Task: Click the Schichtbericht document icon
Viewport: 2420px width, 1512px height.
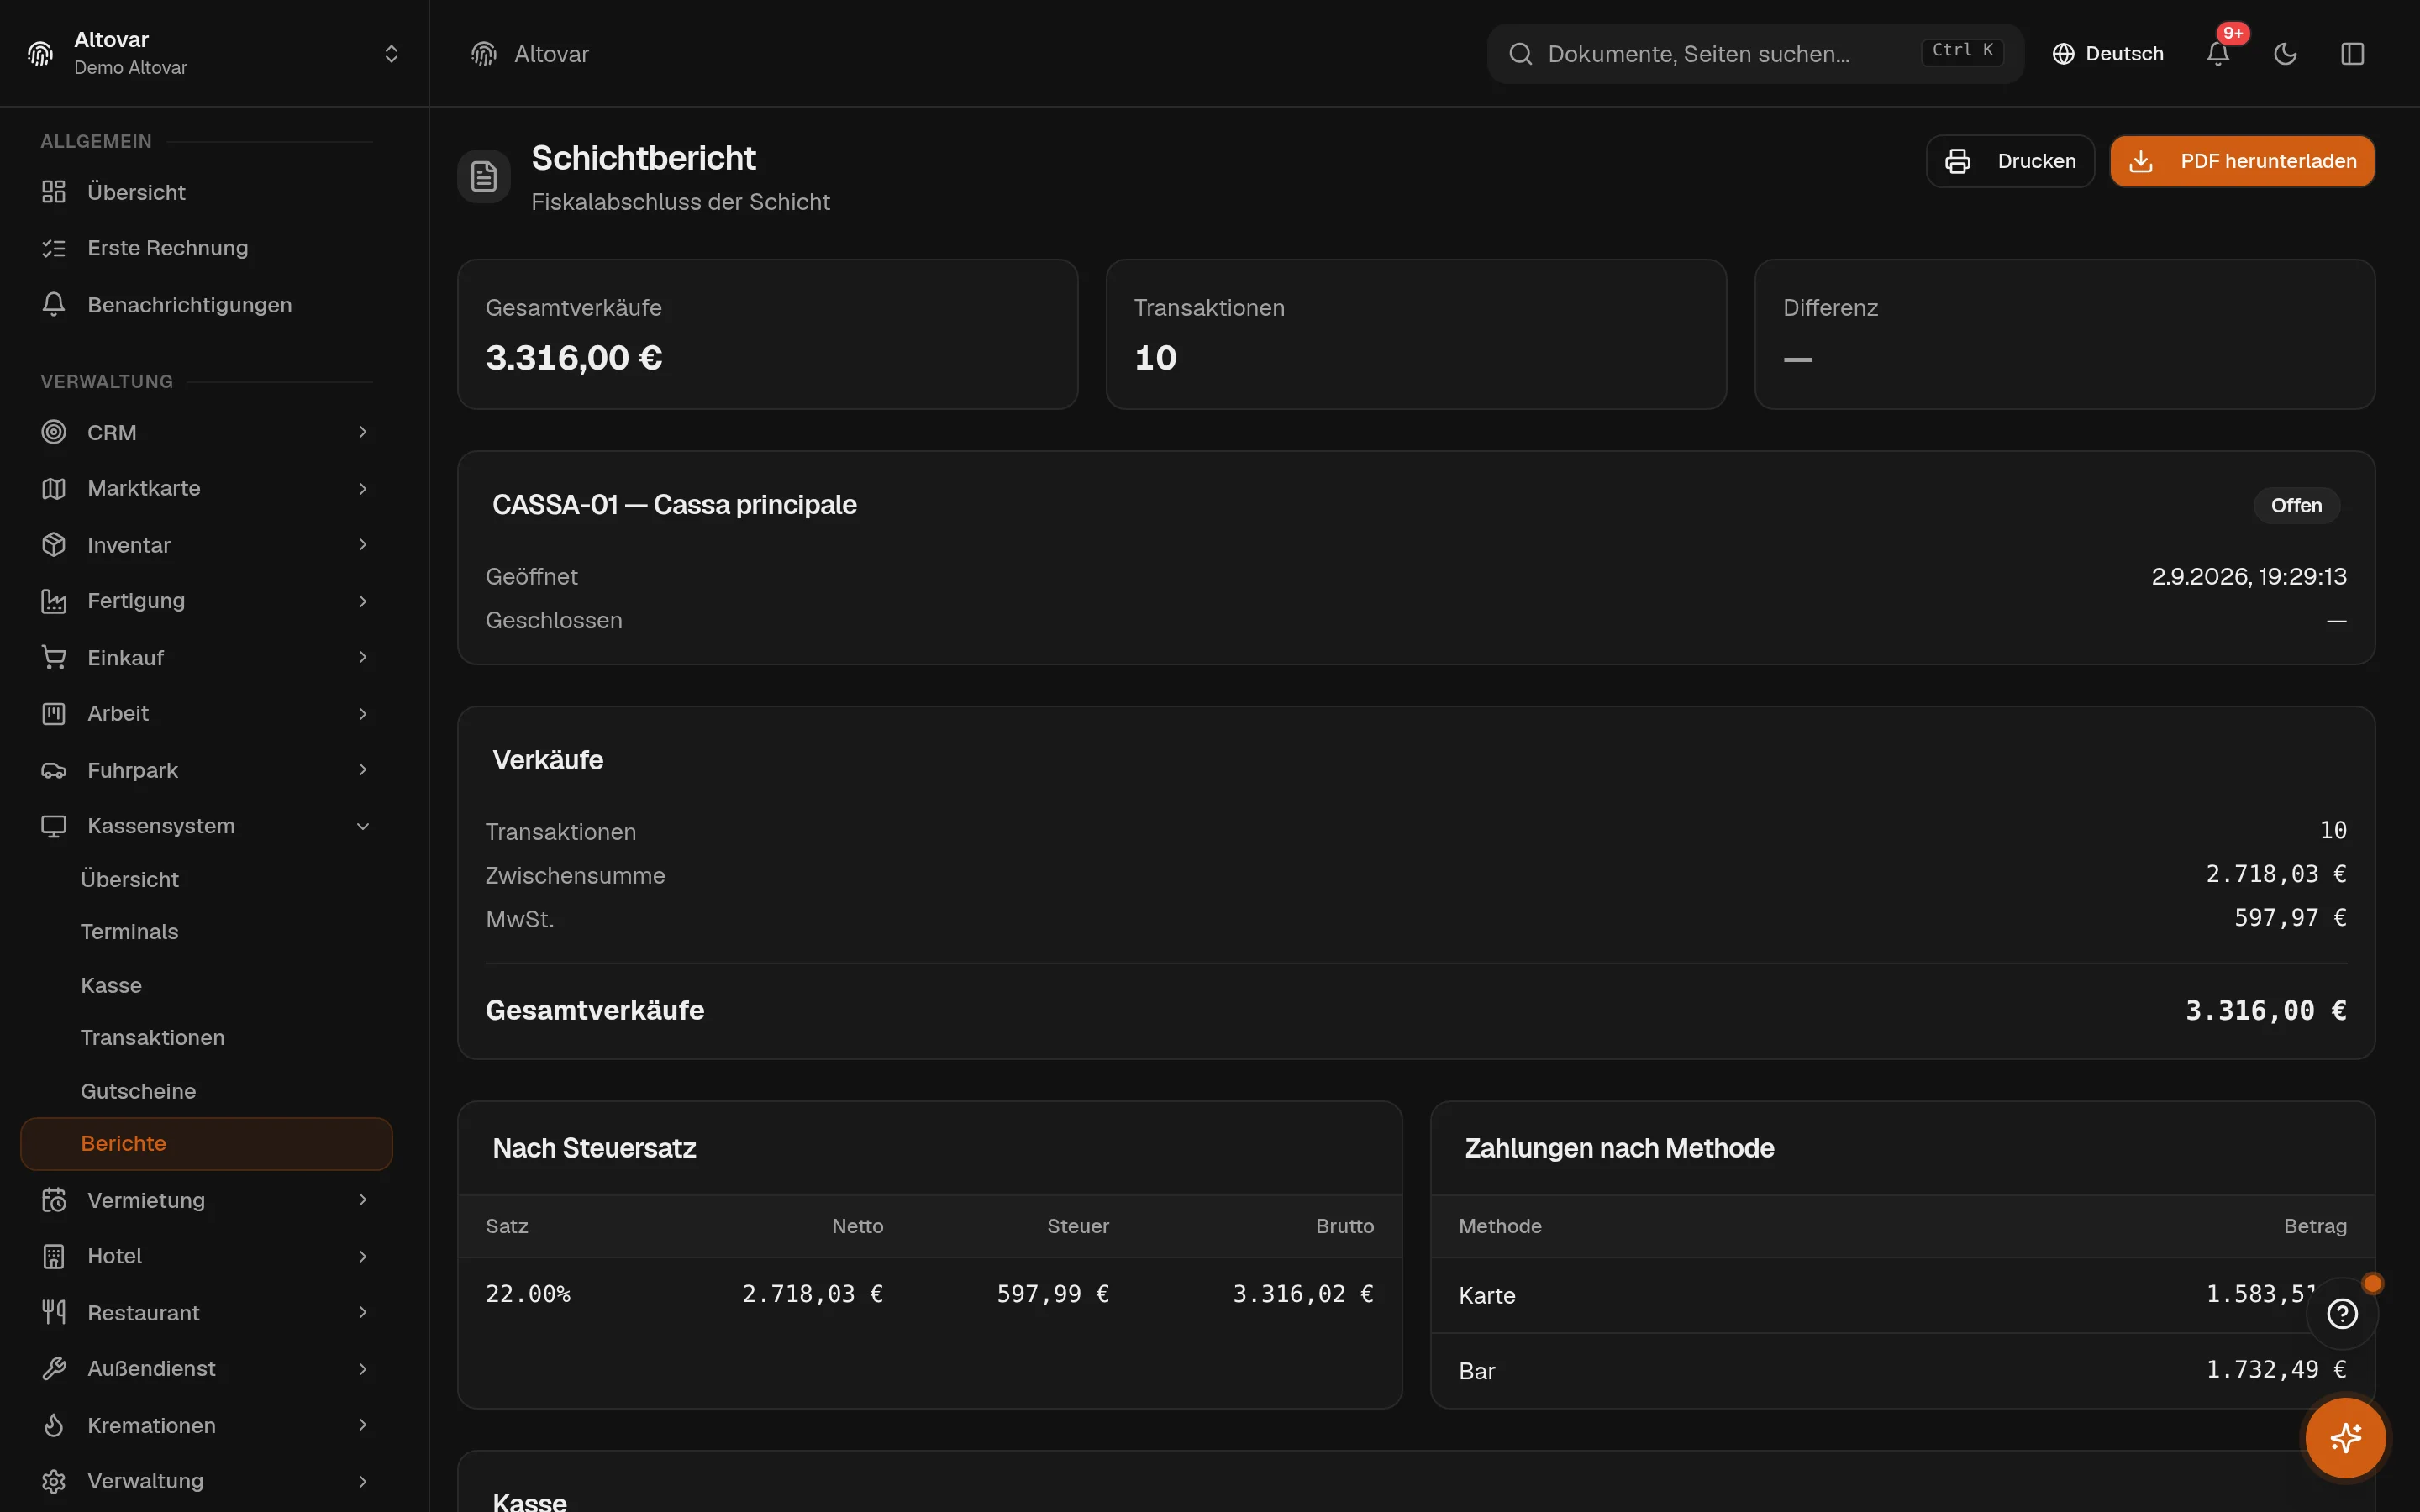Action: [x=484, y=176]
